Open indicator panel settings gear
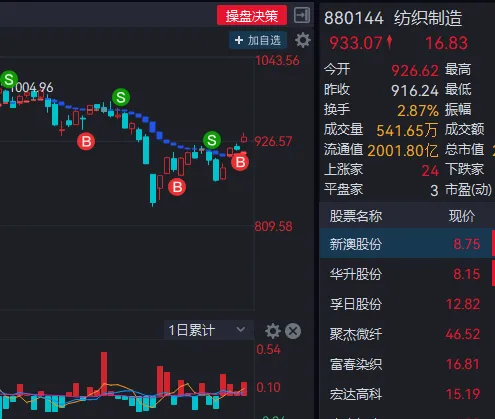 (x=273, y=331)
